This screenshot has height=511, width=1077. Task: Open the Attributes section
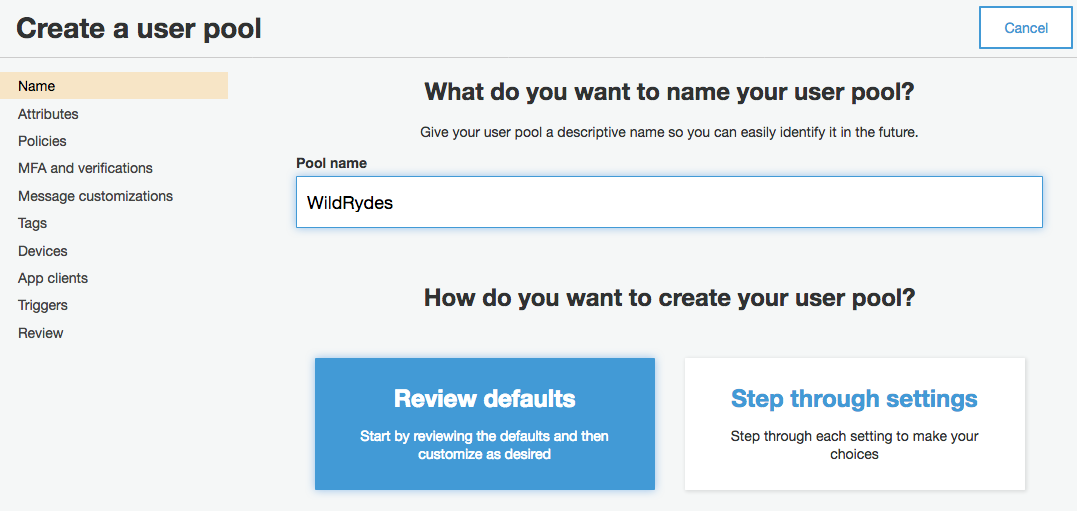tap(48, 113)
